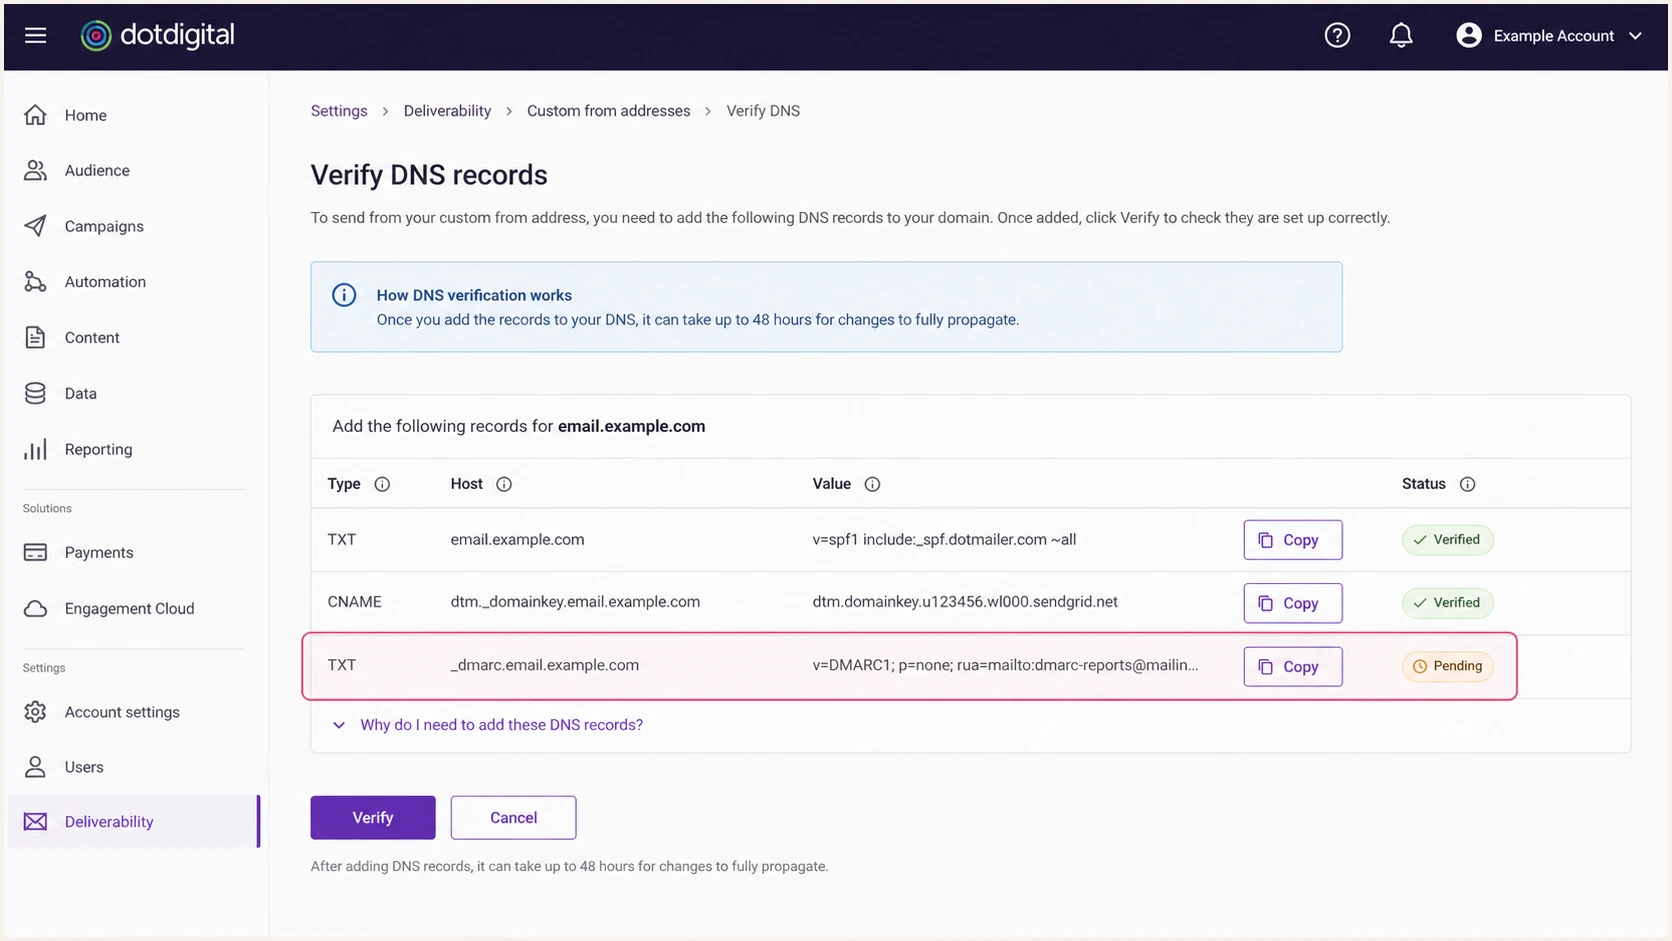The image size is (1672, 941).
Task: Click the Deliverability breadcrumb link
Action: [447, 111]
